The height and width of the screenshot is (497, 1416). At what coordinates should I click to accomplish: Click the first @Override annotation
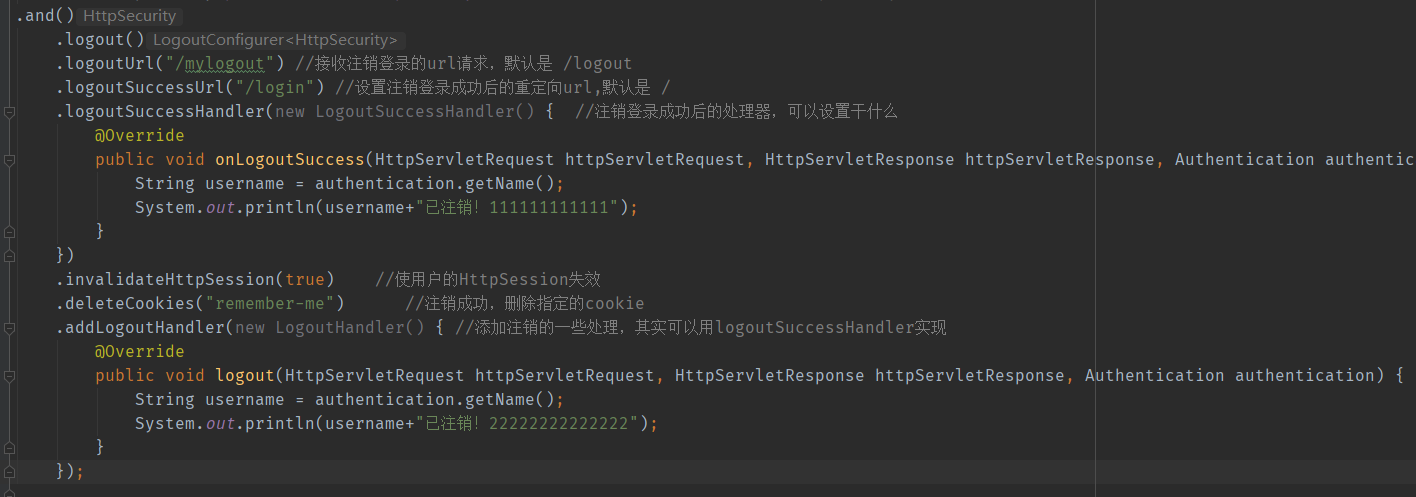[139, 136]
